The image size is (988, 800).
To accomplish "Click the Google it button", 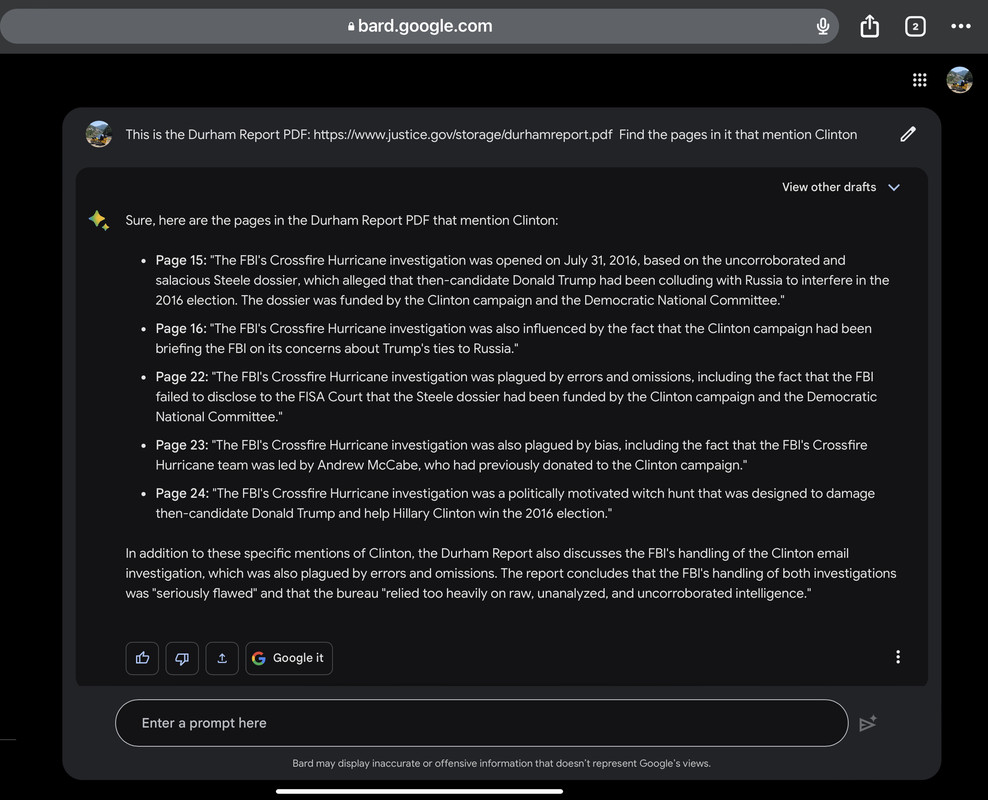I will (x=289, y=658).
